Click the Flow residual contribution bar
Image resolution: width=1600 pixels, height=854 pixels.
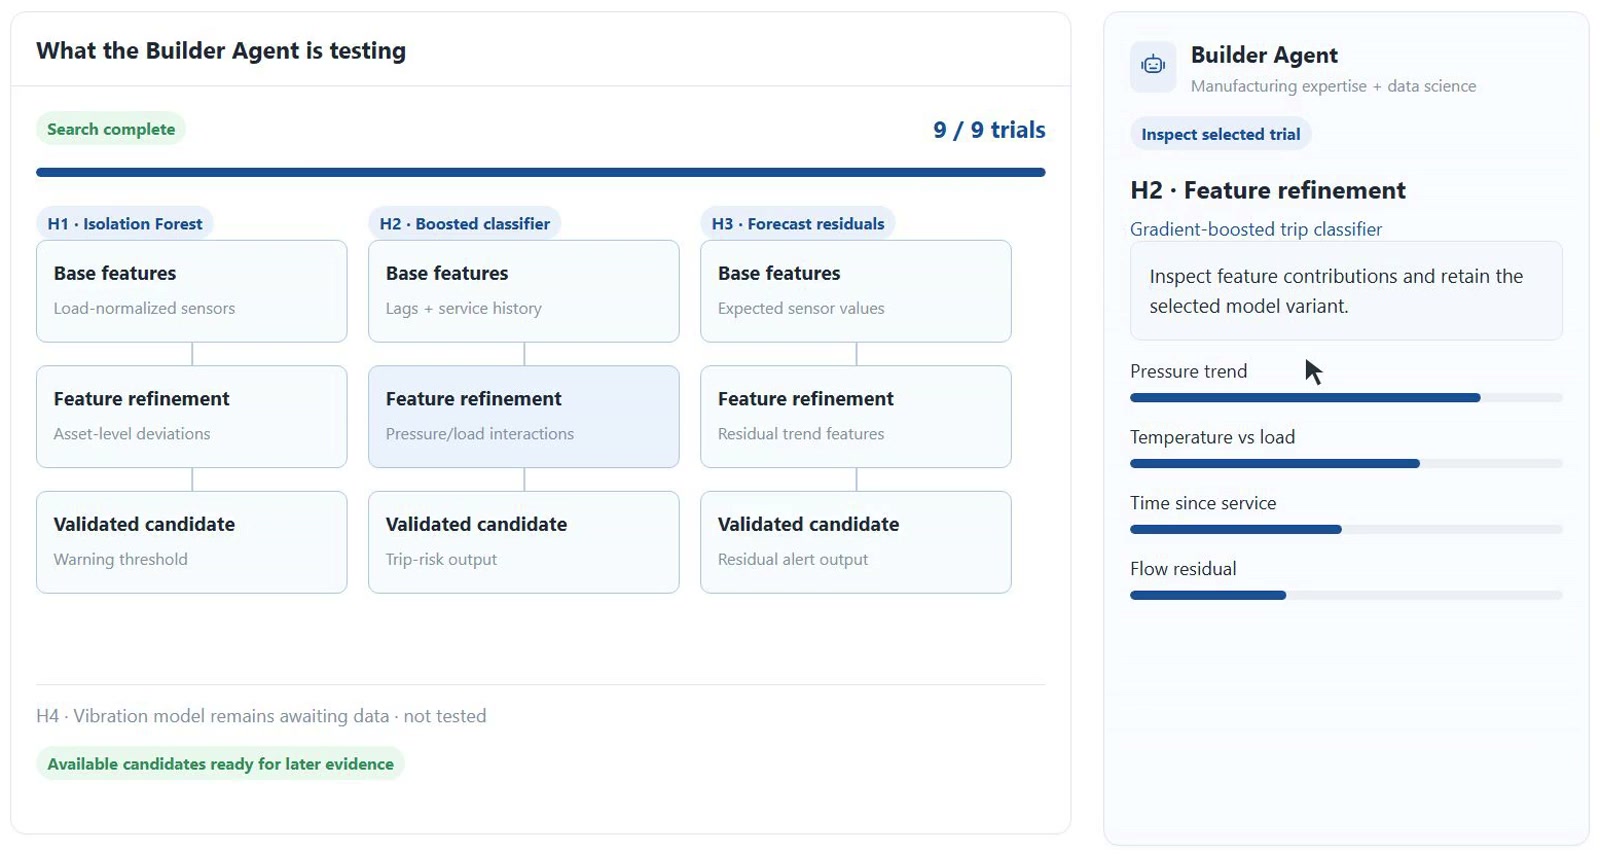tap(1346, 596)
